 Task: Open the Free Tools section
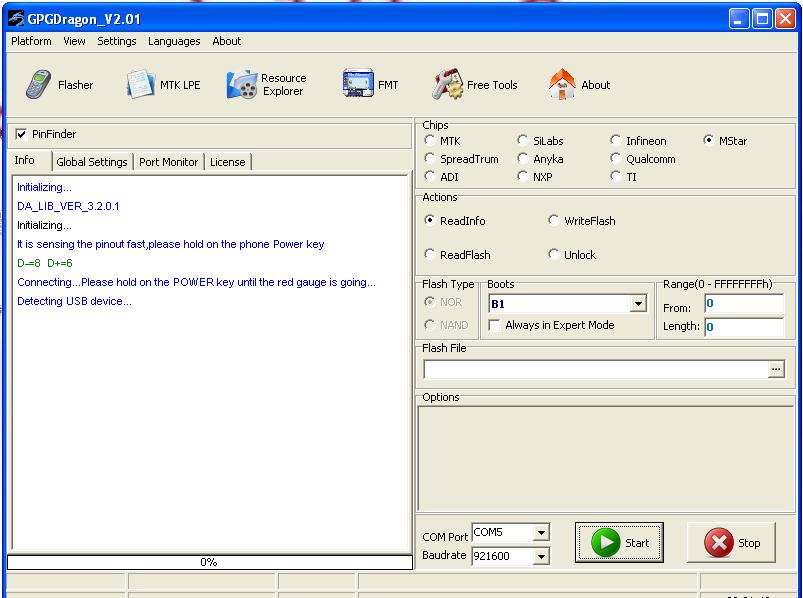coord(475,84)
